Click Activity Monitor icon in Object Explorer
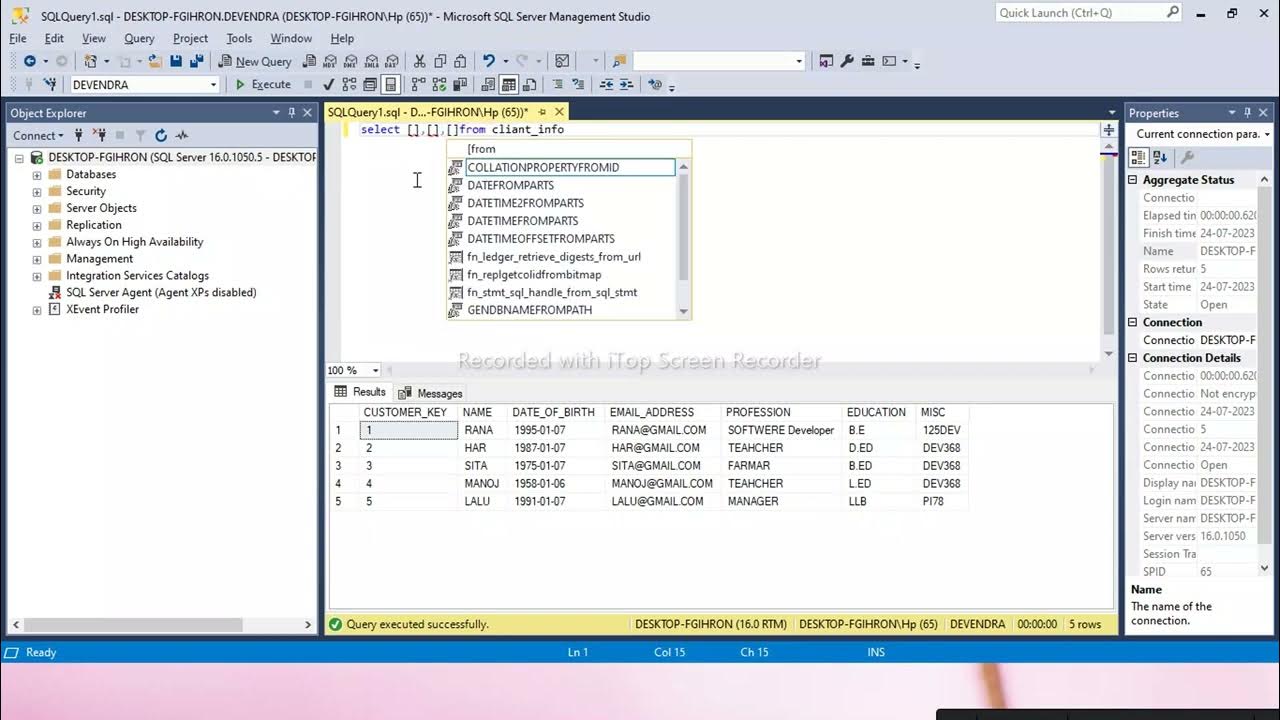1280x720 pixels. (x=182, y=135)
